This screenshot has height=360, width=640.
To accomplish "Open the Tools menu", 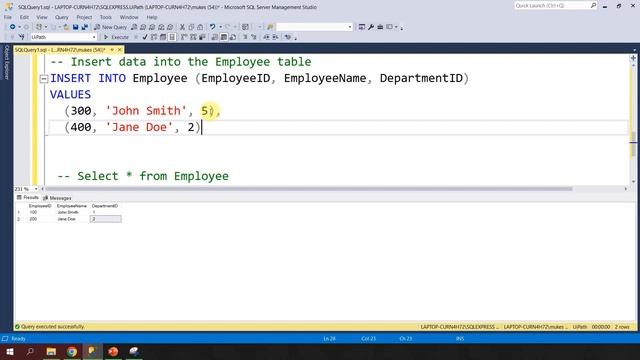I will pyautogui.click(x=106, y=17).
